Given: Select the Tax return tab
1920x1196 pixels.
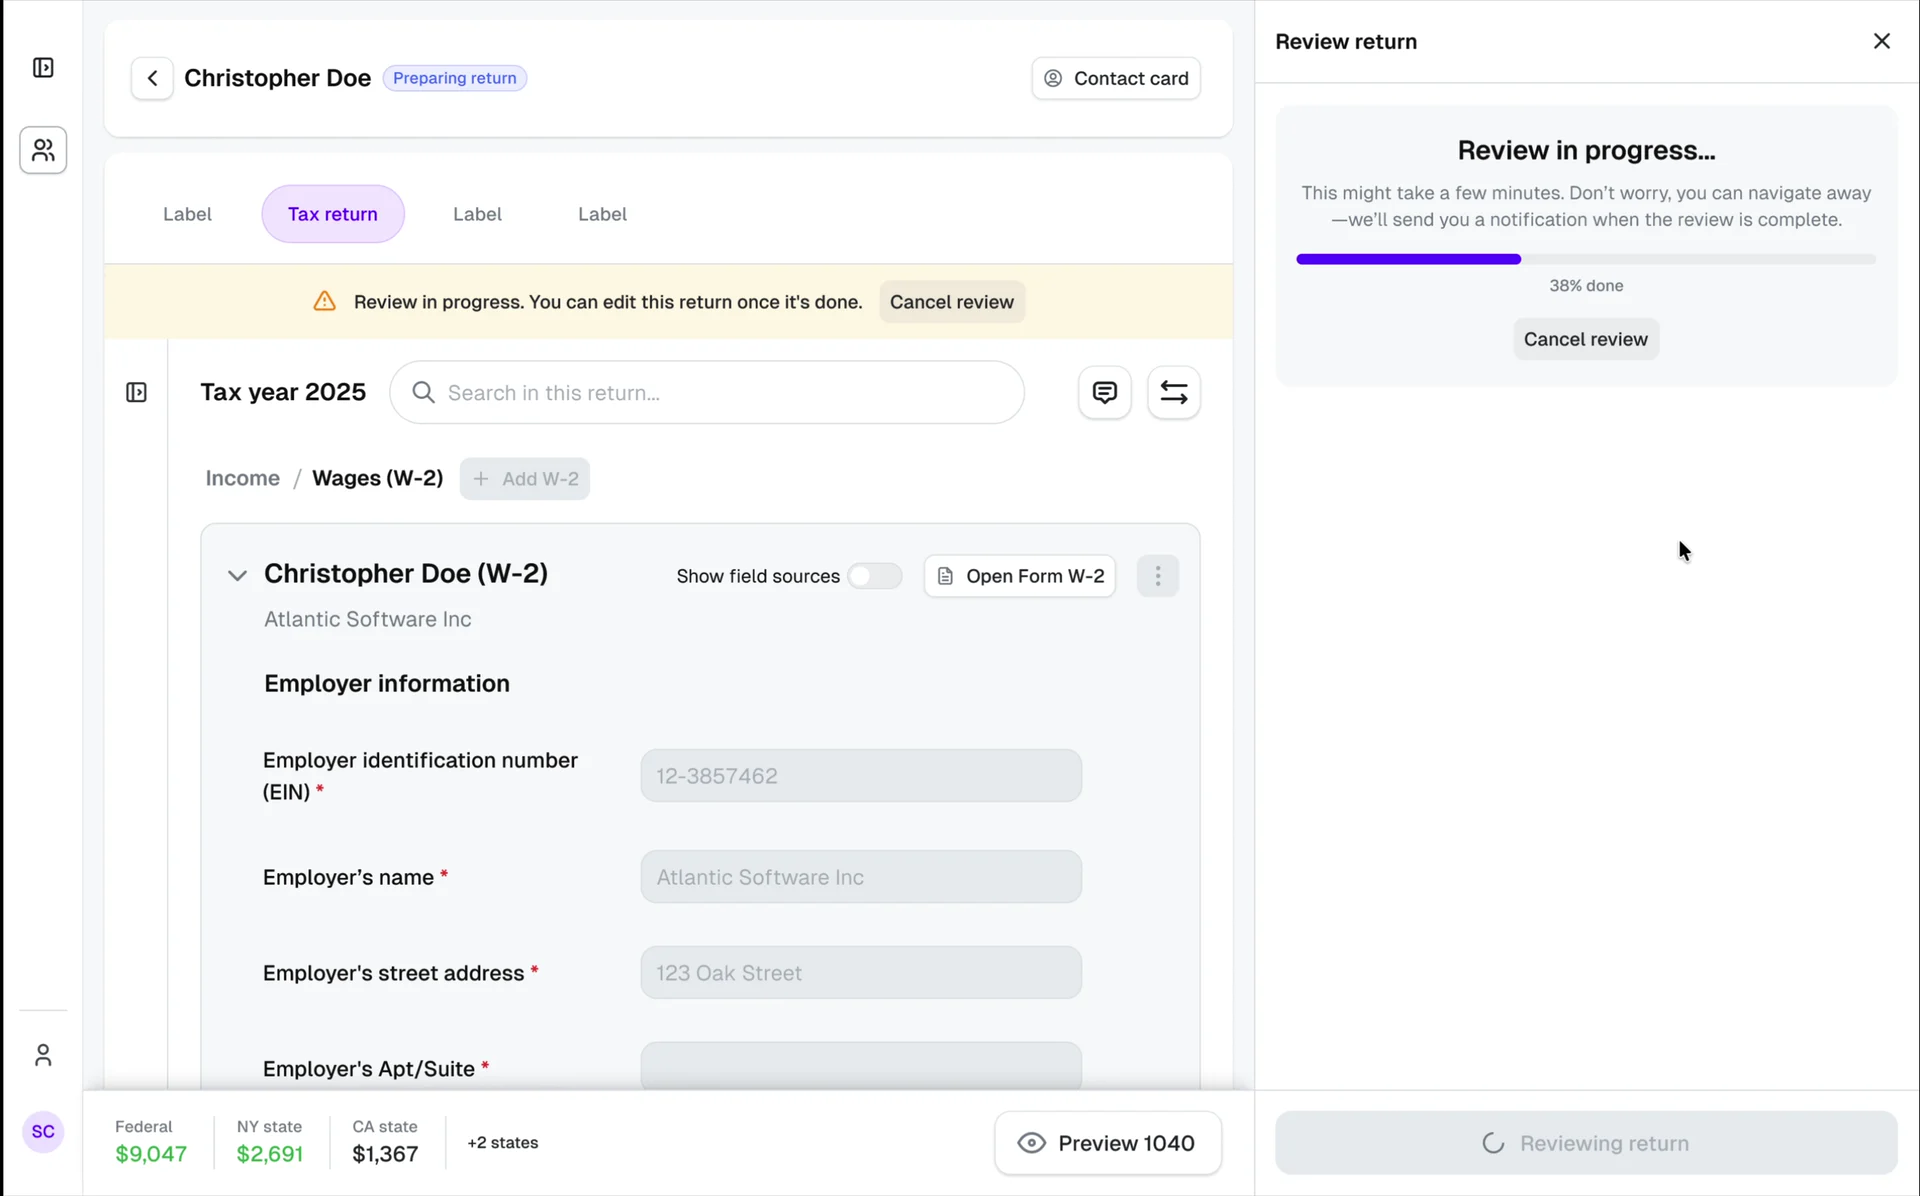Looking at the screenshot, I should pyautogui.click(x=333, y=214).
